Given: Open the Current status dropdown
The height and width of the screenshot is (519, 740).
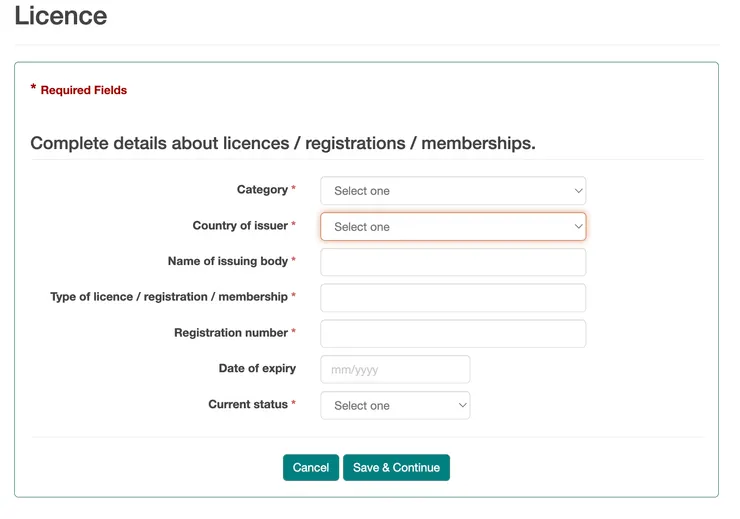Looking at the screenshot, I should (395, 405).
